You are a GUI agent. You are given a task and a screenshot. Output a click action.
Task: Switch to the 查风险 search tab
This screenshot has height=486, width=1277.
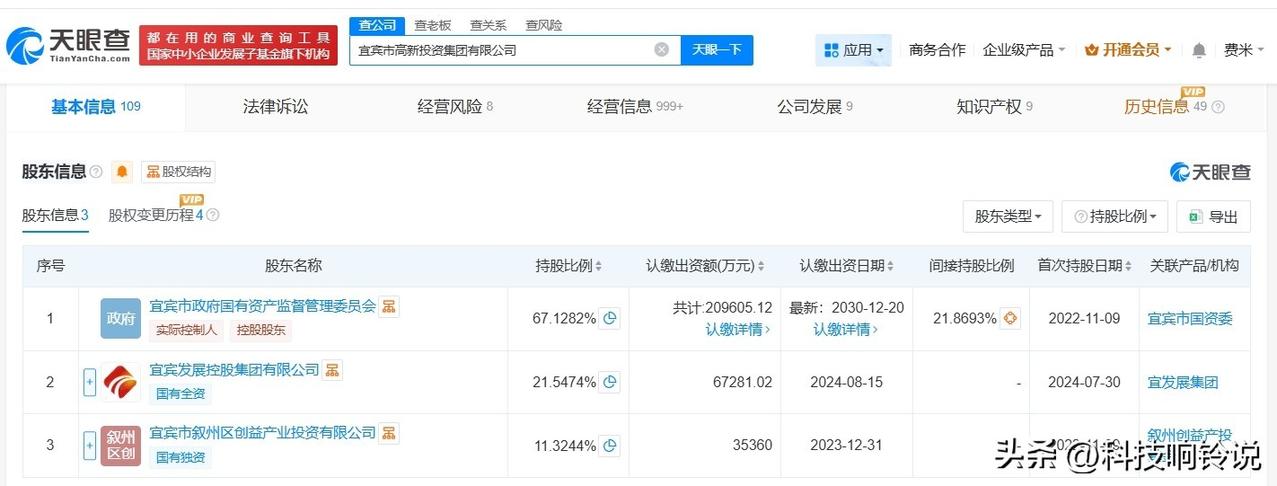click(543, 25)
